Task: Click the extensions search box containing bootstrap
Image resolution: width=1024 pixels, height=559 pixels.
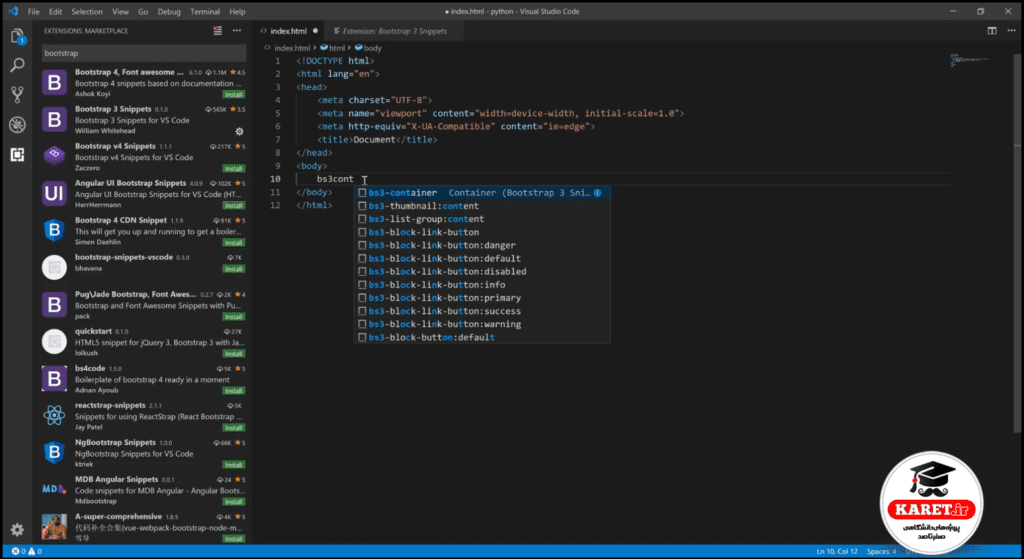Action: point(144,53)
